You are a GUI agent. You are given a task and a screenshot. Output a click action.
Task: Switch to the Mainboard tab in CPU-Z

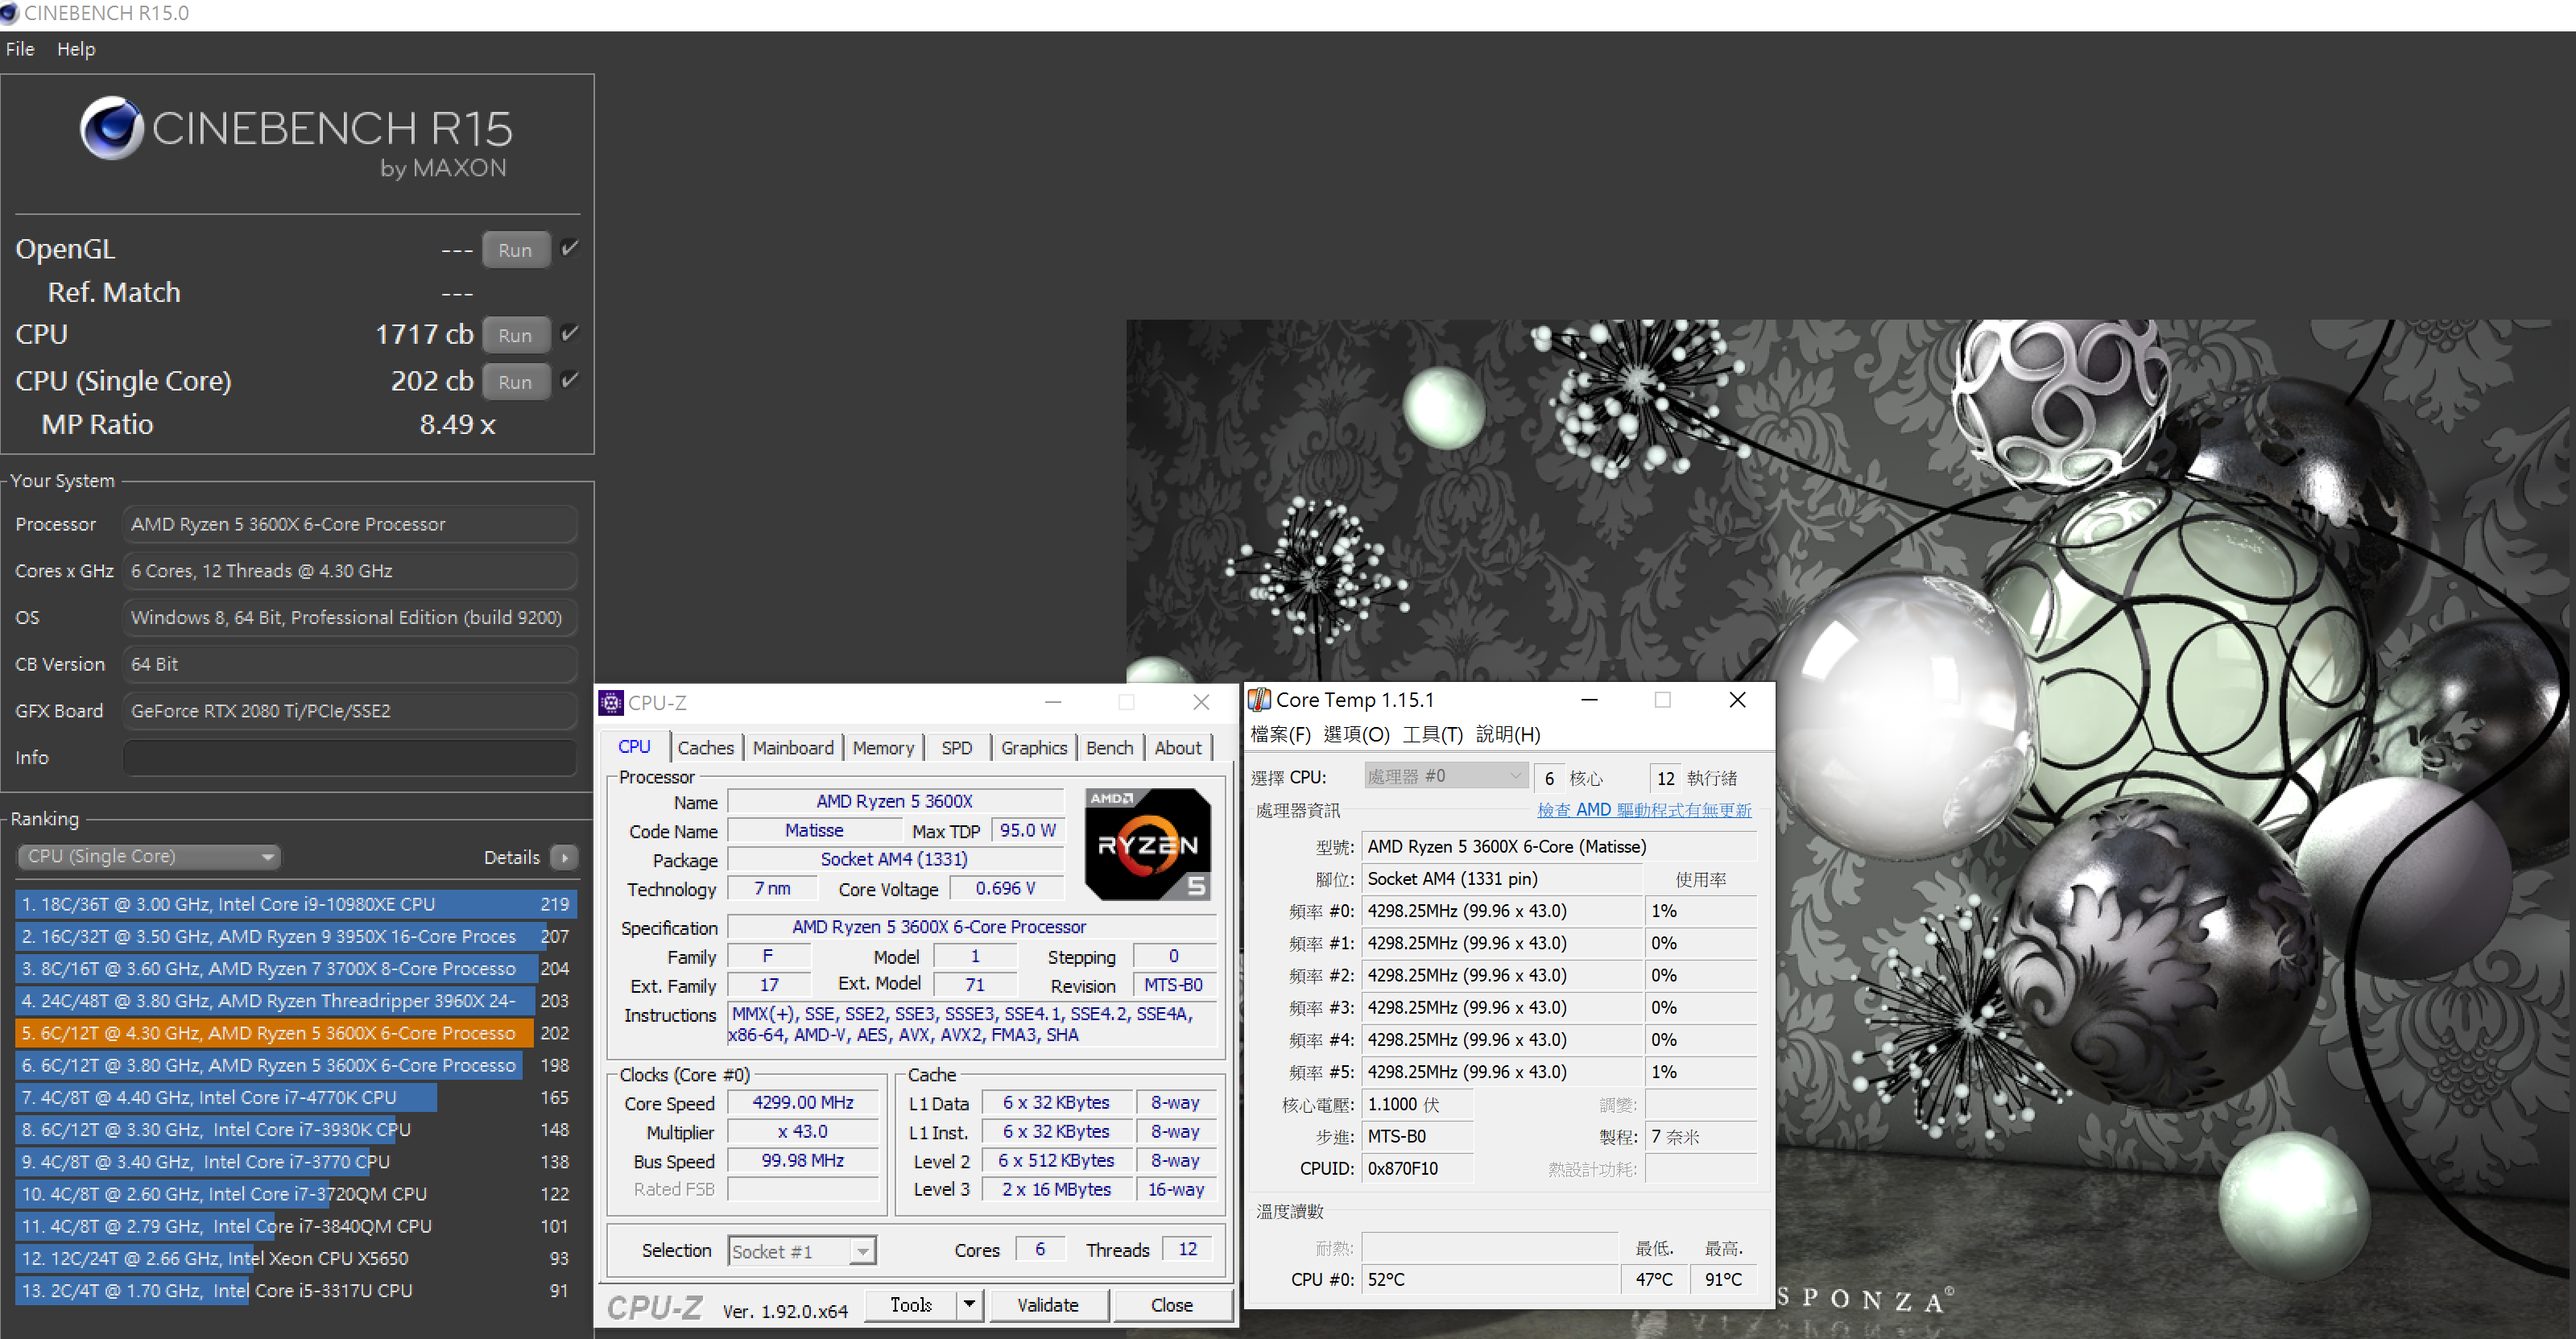(793, 747)
